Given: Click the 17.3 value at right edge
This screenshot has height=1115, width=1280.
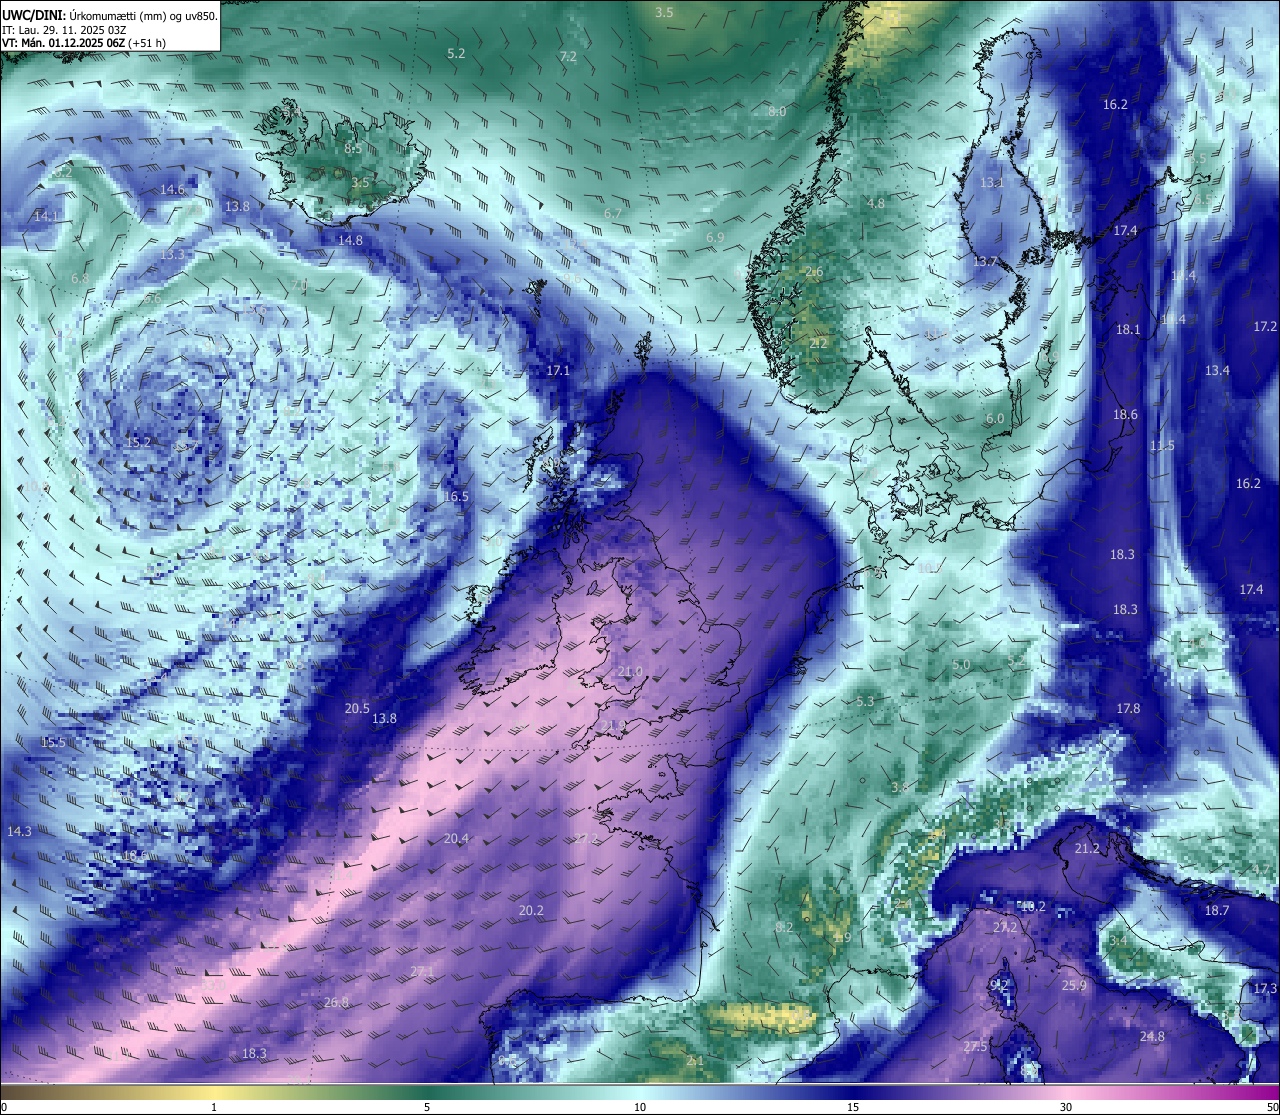Looking at the screenshot, I should (1265, 988).
